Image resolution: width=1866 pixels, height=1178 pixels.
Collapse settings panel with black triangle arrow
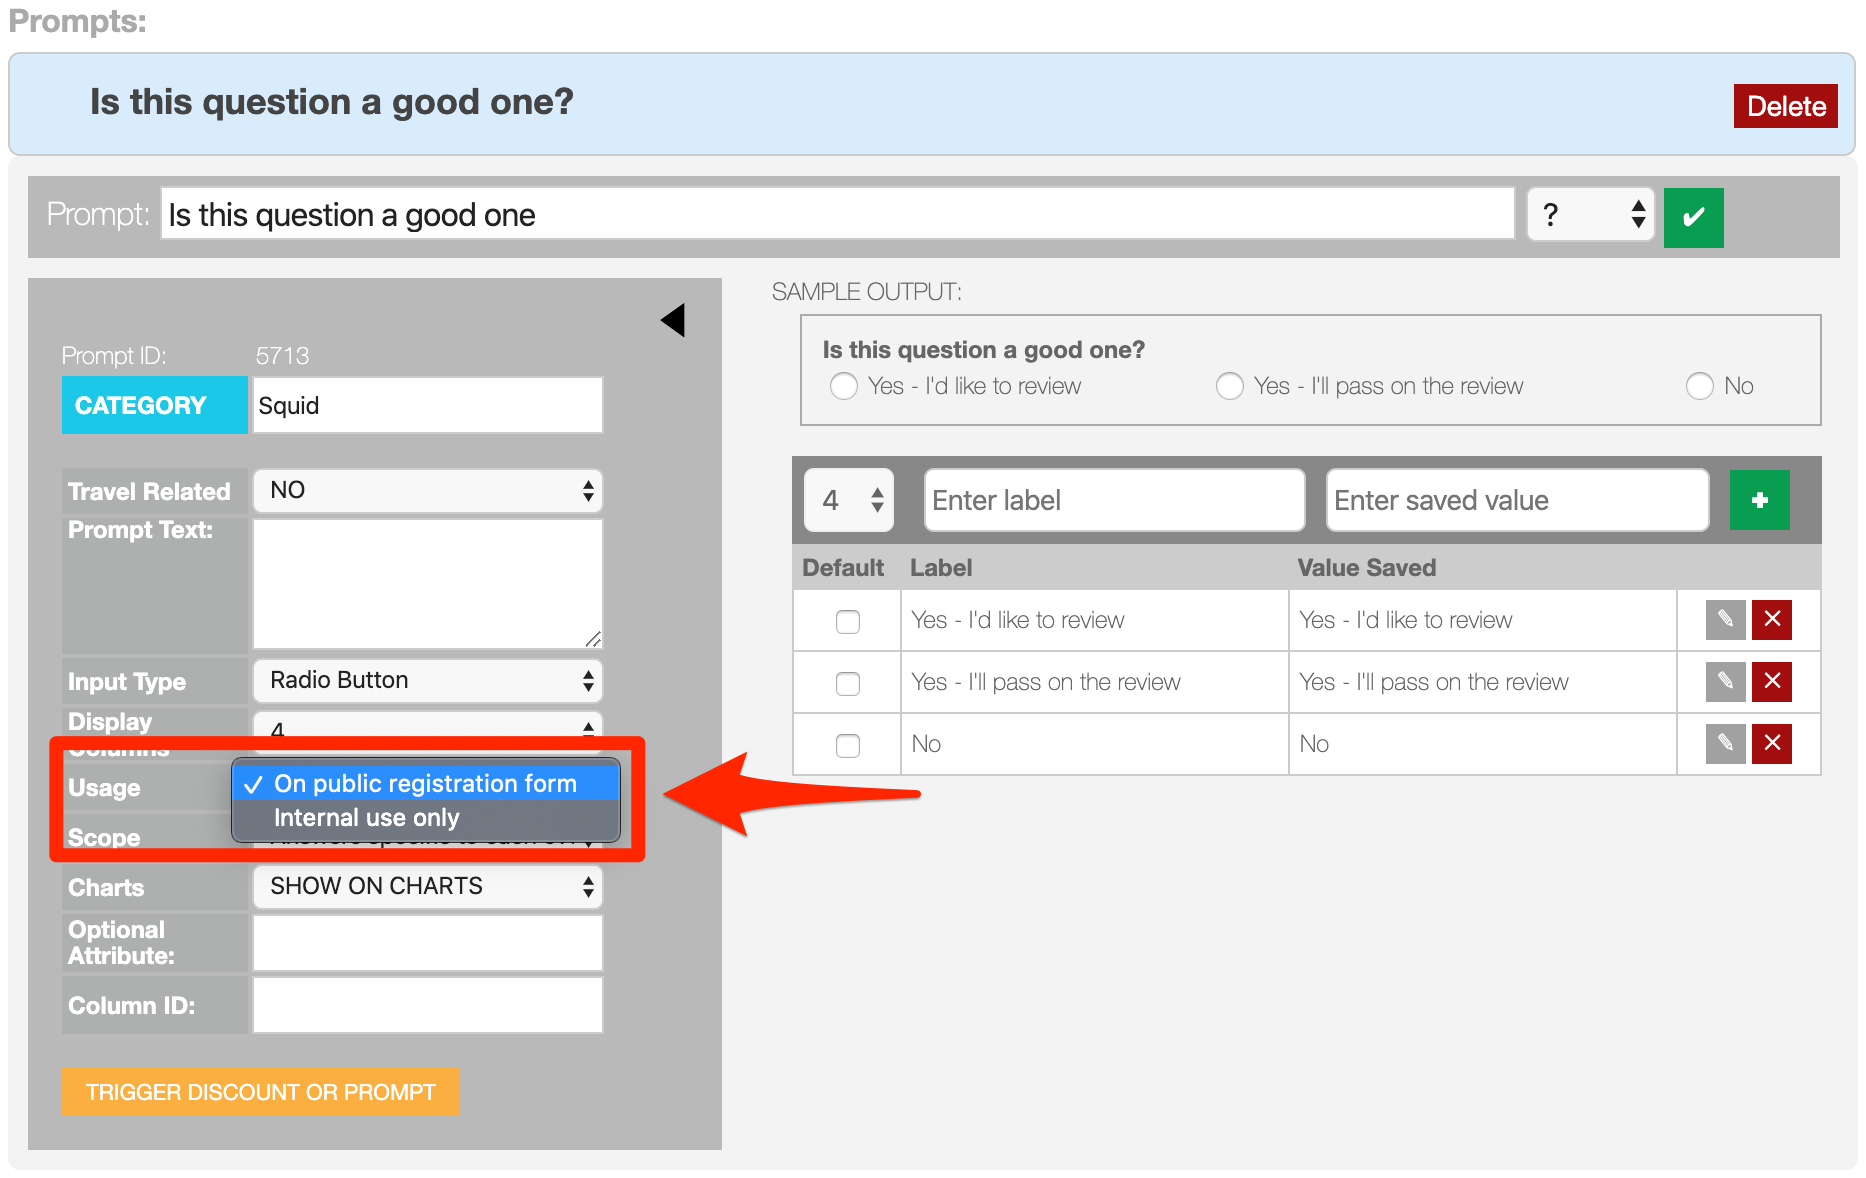tap(674, 321)
